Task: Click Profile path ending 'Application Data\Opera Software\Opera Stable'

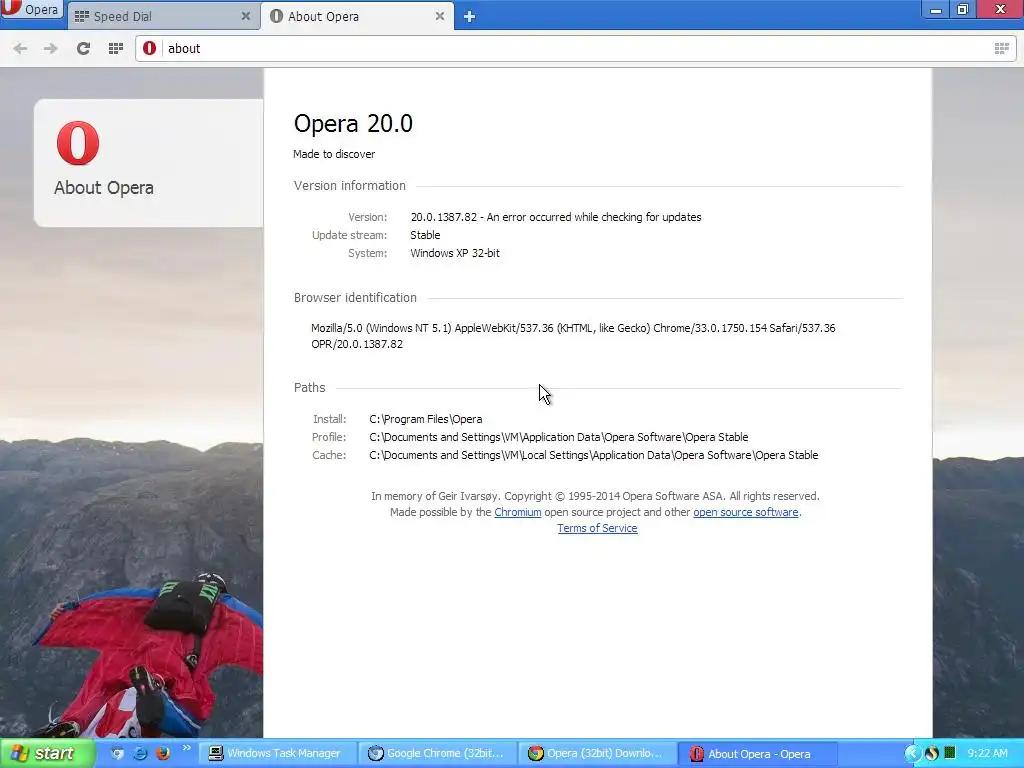Action: click(x=558, y=437)
